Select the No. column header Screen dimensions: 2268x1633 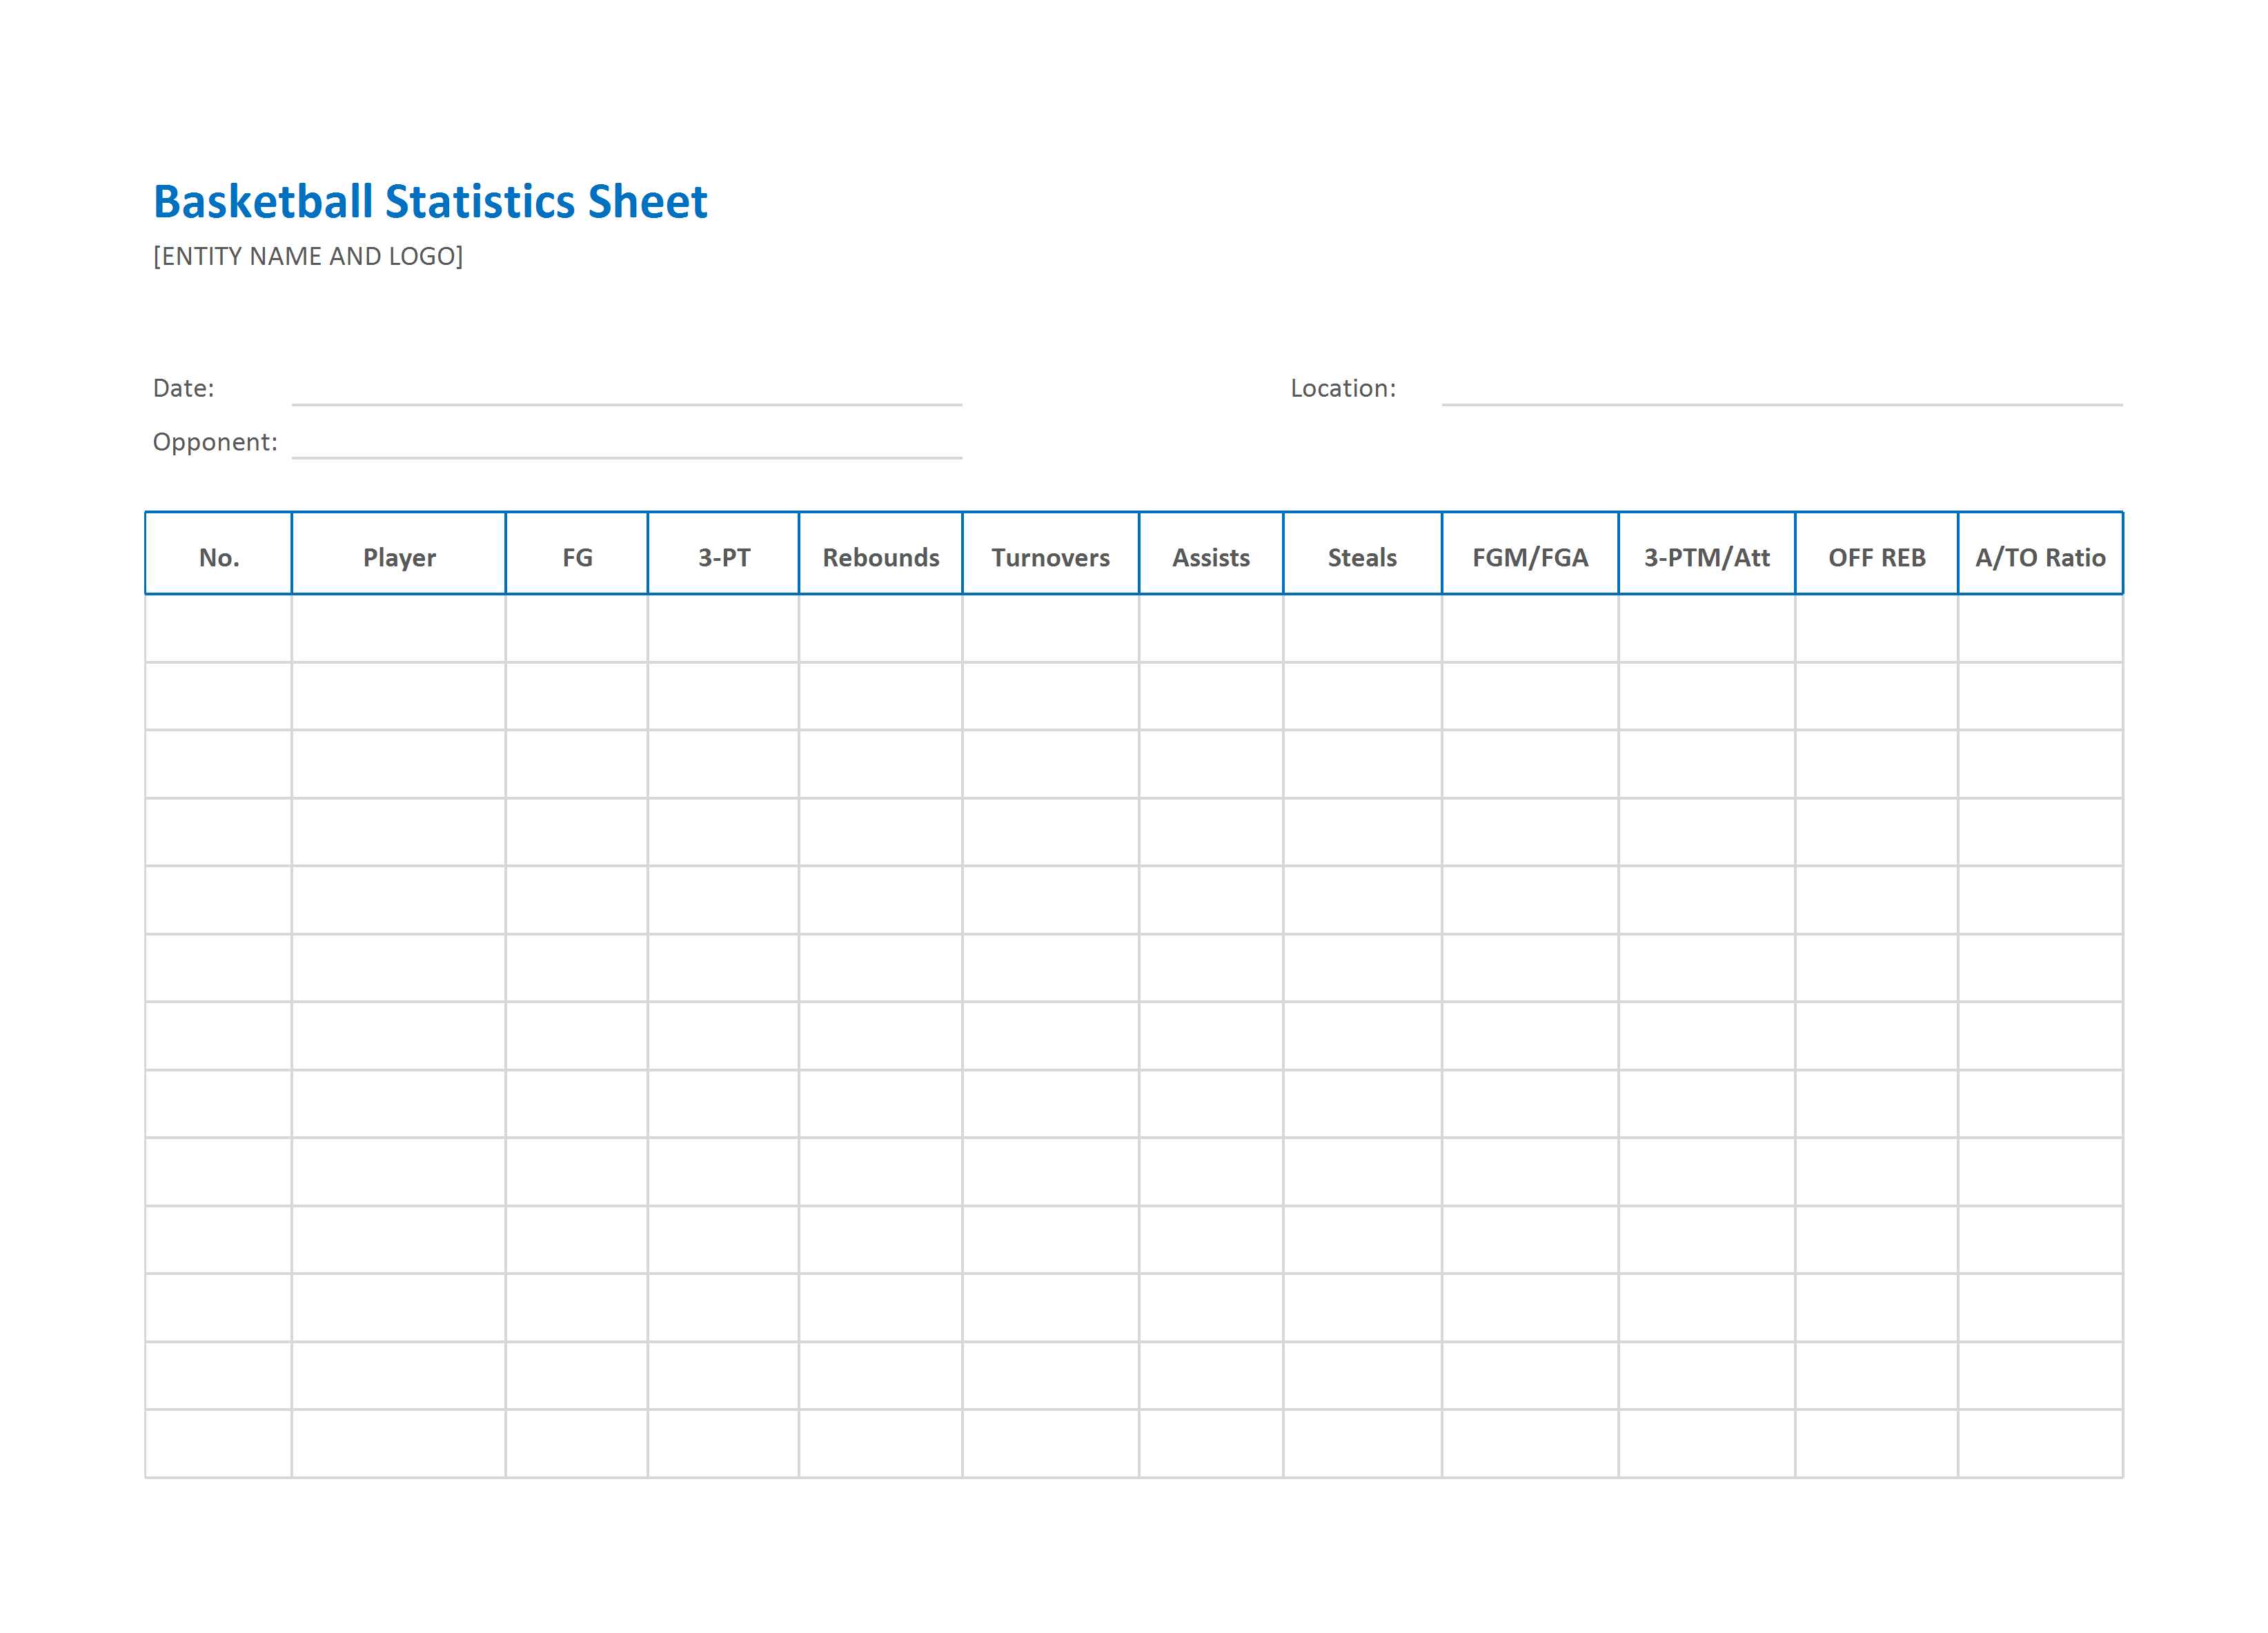coord(219,554)
